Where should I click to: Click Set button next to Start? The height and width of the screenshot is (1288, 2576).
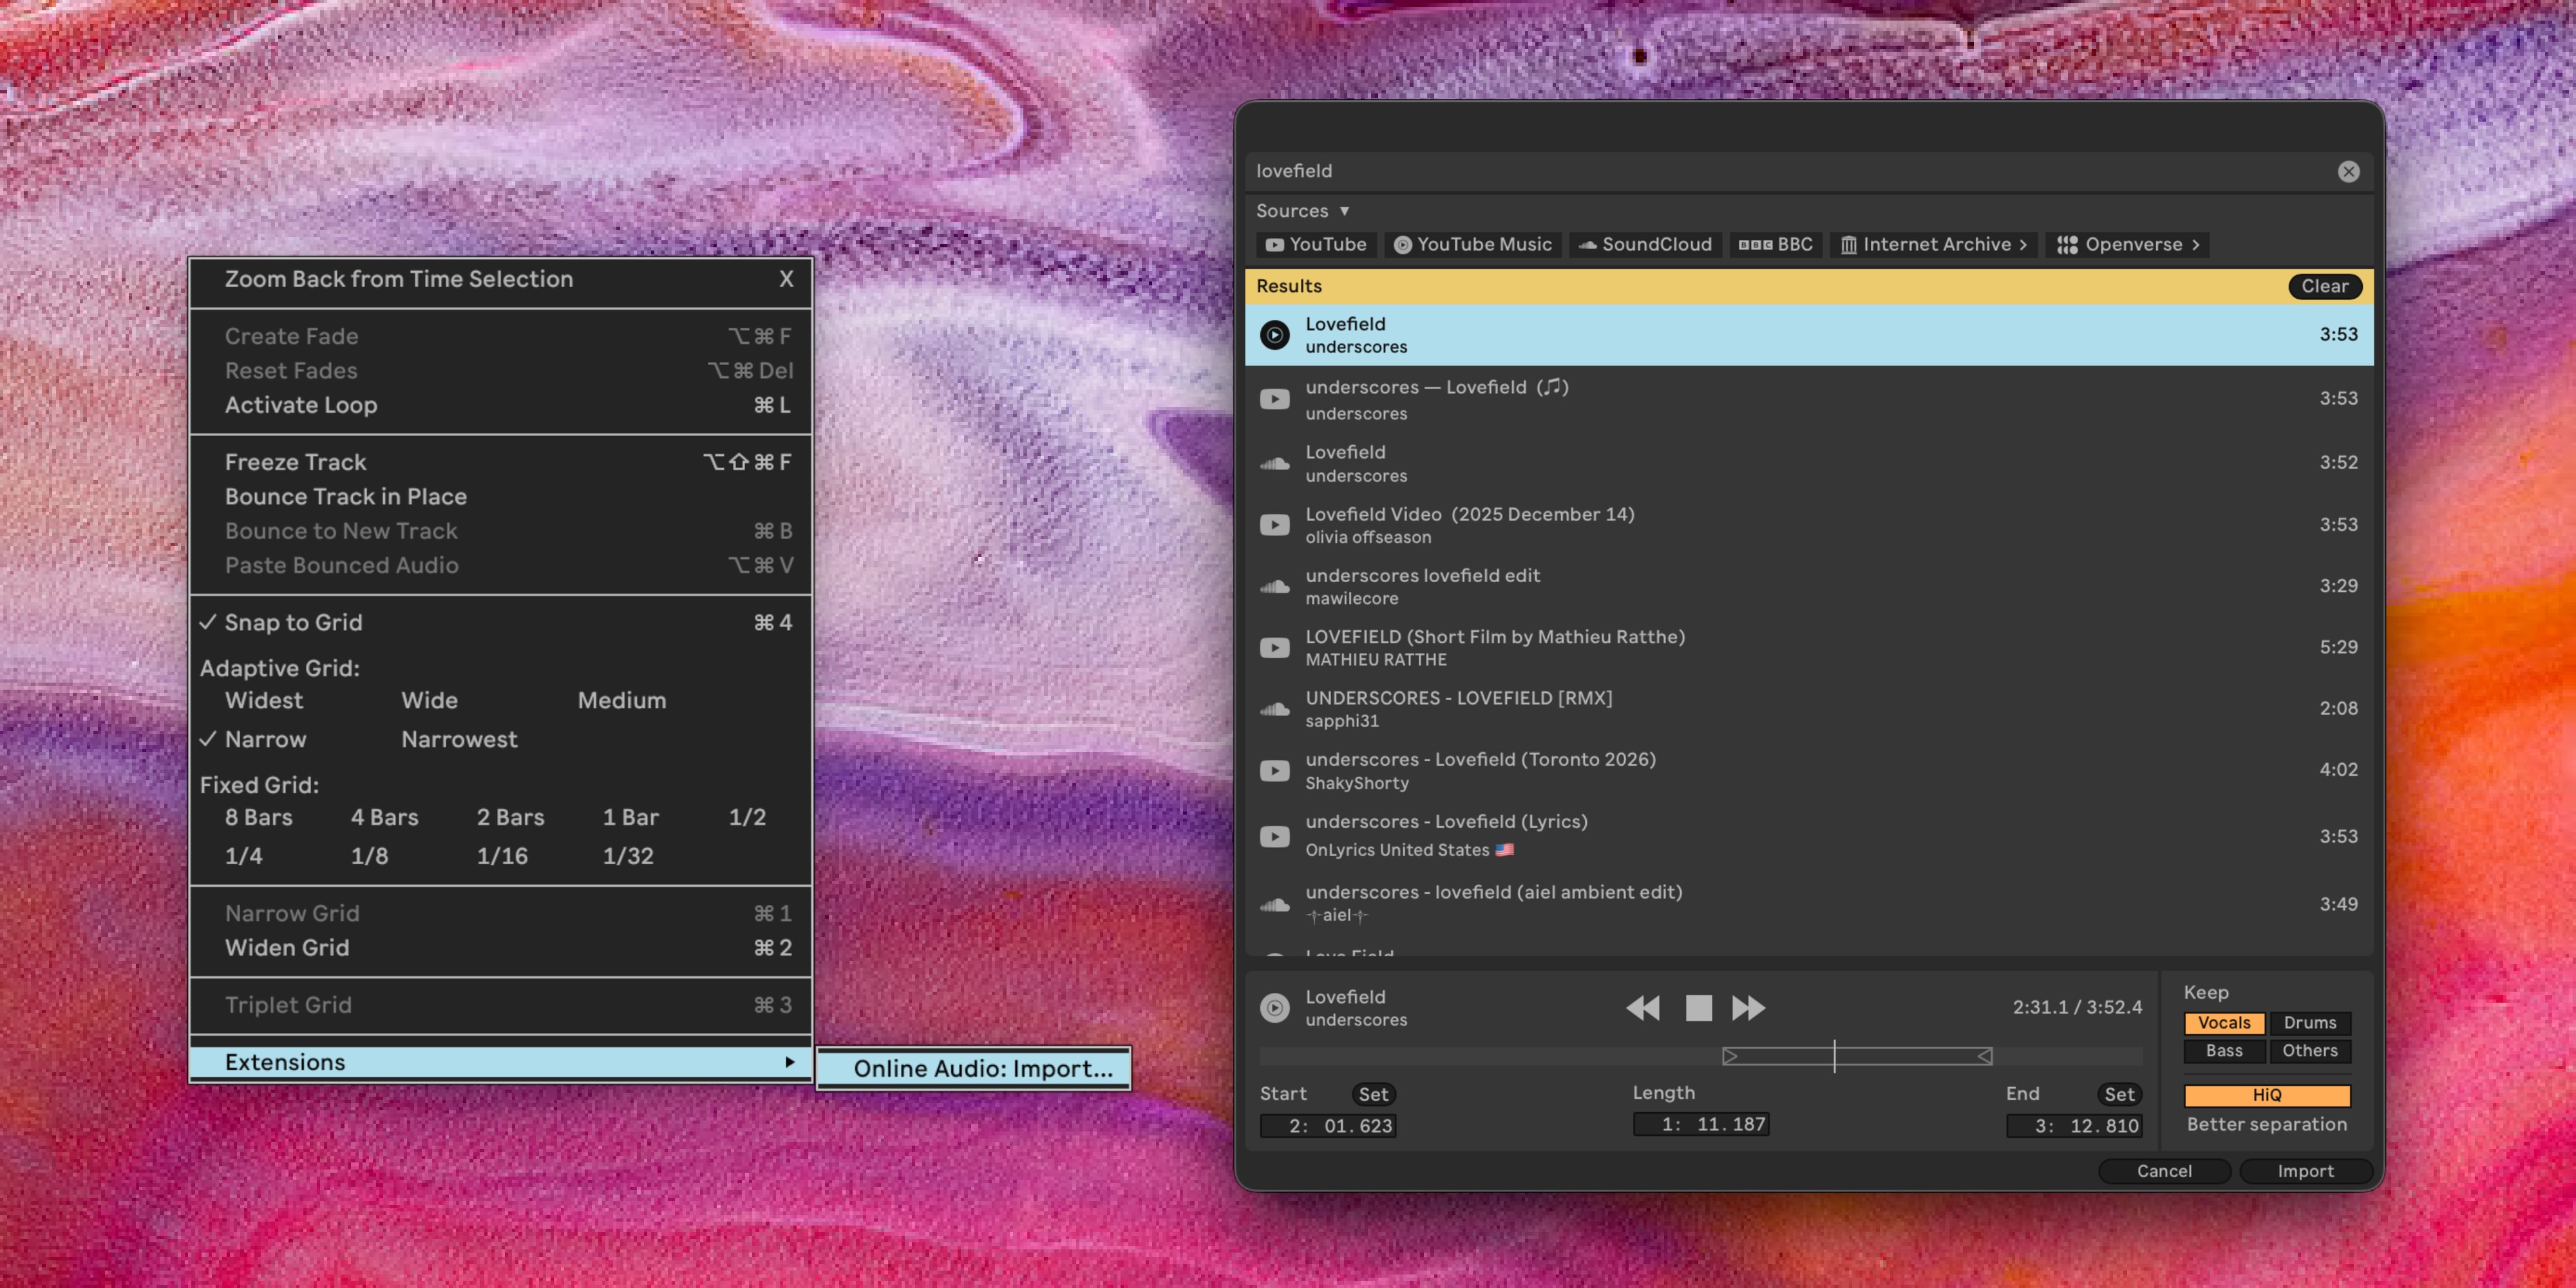coord(1373,1094)
